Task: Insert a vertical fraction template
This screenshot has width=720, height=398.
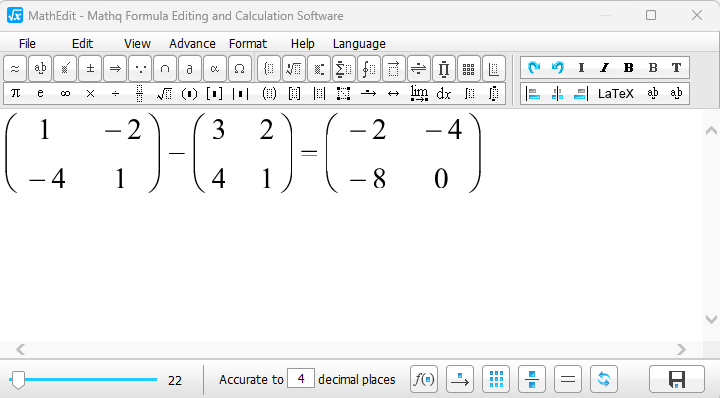Action: coord(140,94)
